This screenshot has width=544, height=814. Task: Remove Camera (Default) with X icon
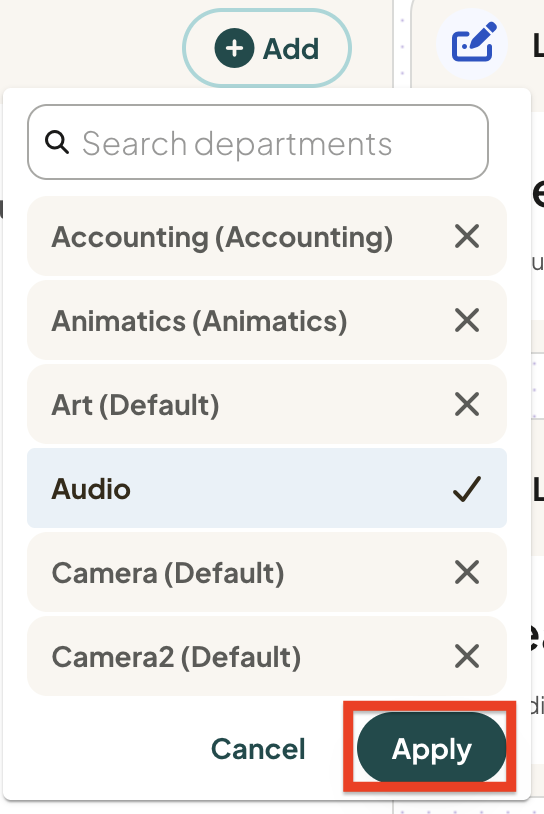click(467, 572)
